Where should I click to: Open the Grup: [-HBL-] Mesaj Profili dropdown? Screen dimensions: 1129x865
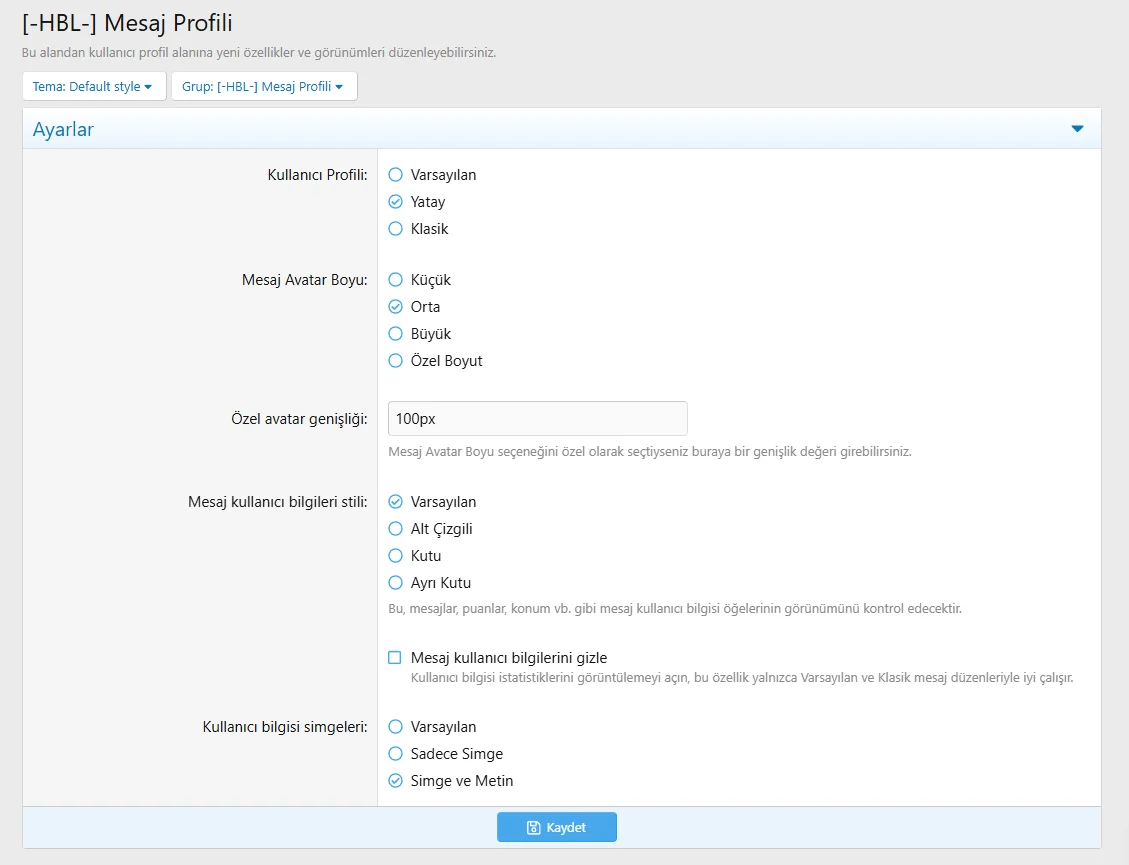tap(263, 87)
